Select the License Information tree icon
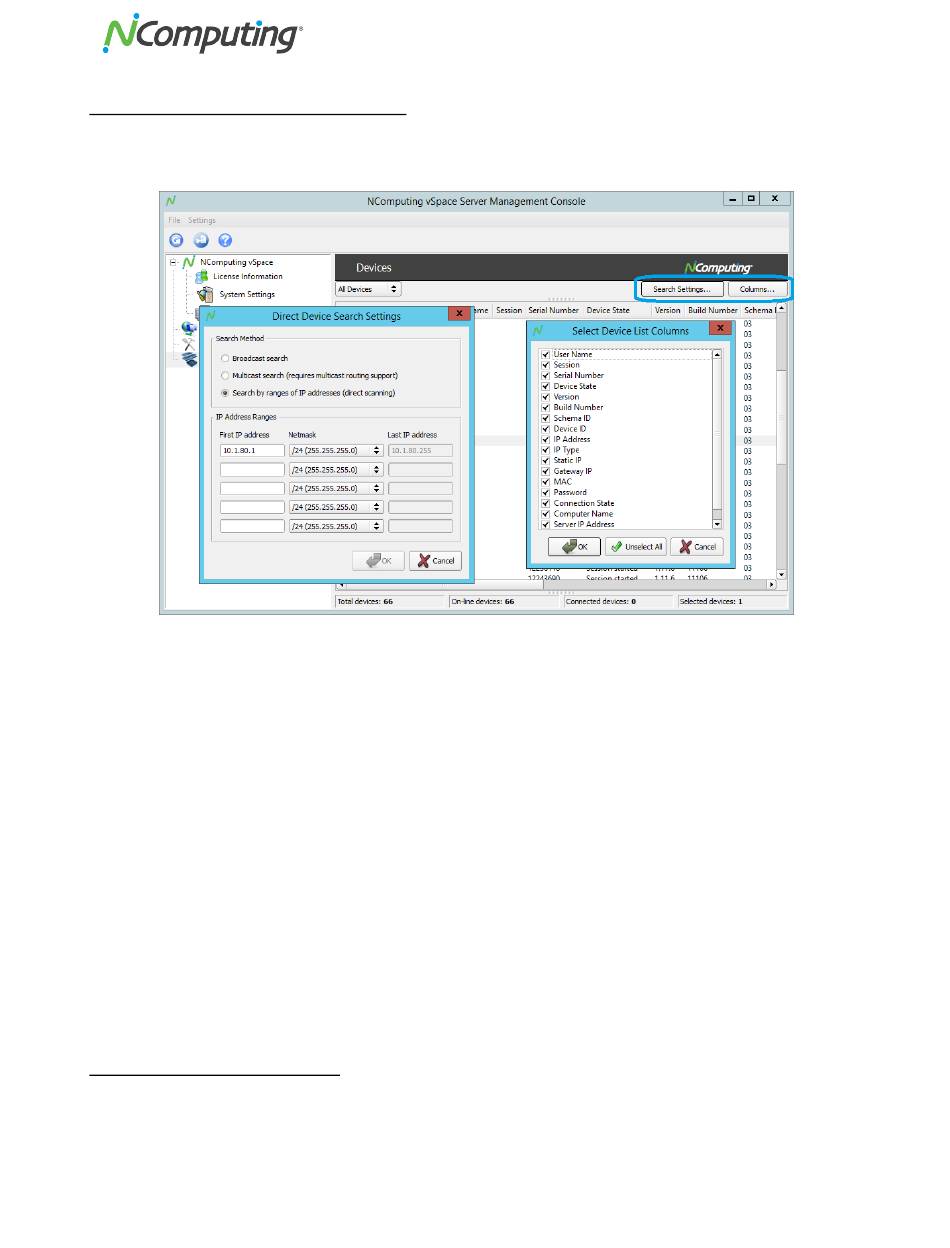 [202, 276]
